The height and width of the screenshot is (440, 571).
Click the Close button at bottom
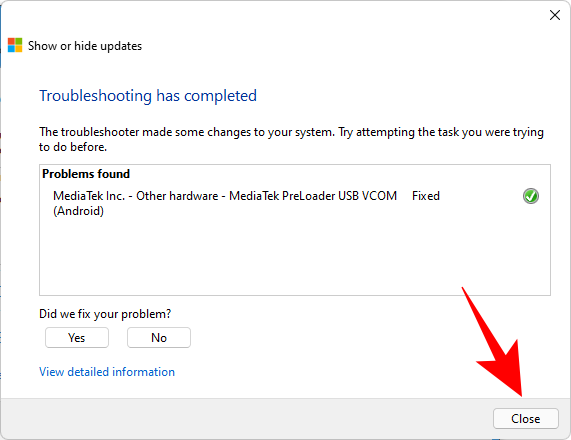pyautogui.click(x=525, y=419)
